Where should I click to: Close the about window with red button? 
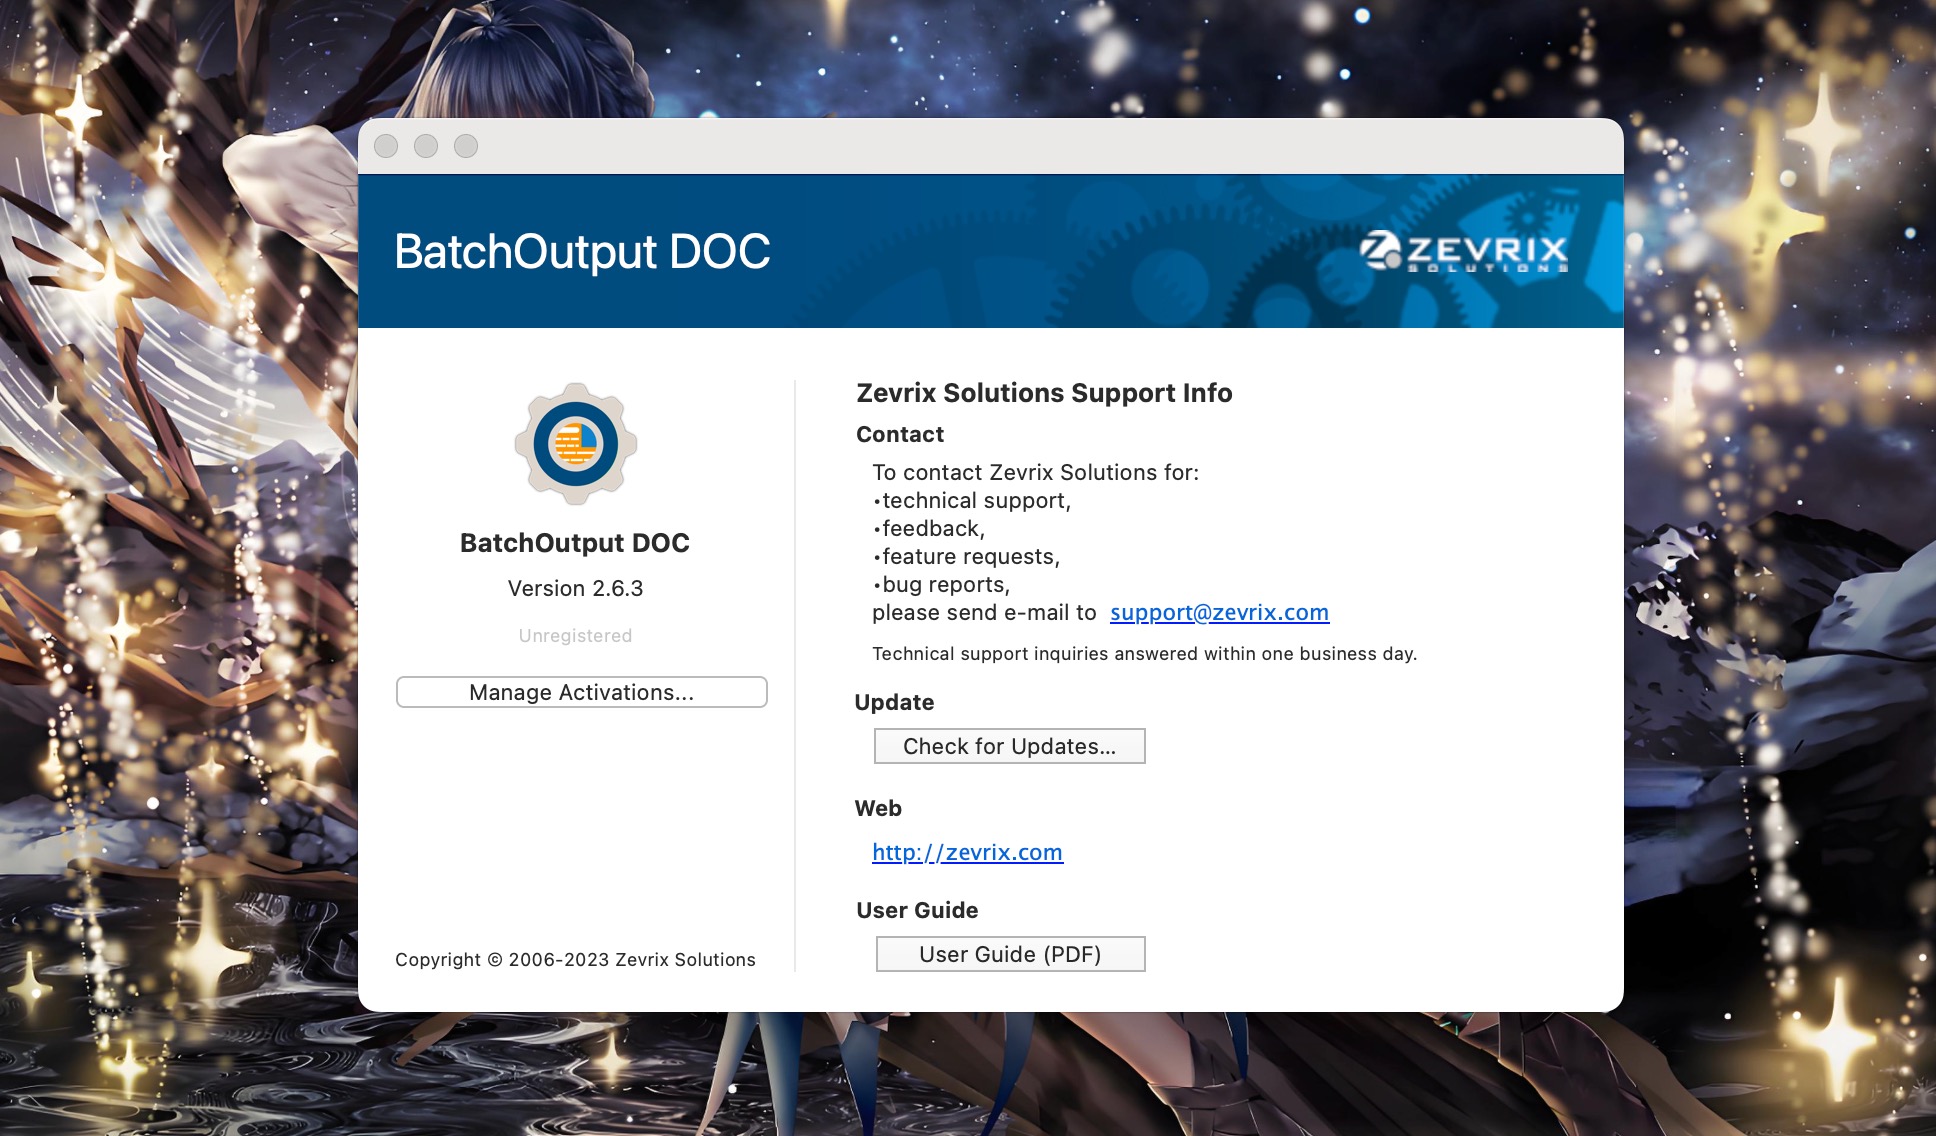(386, 146)
